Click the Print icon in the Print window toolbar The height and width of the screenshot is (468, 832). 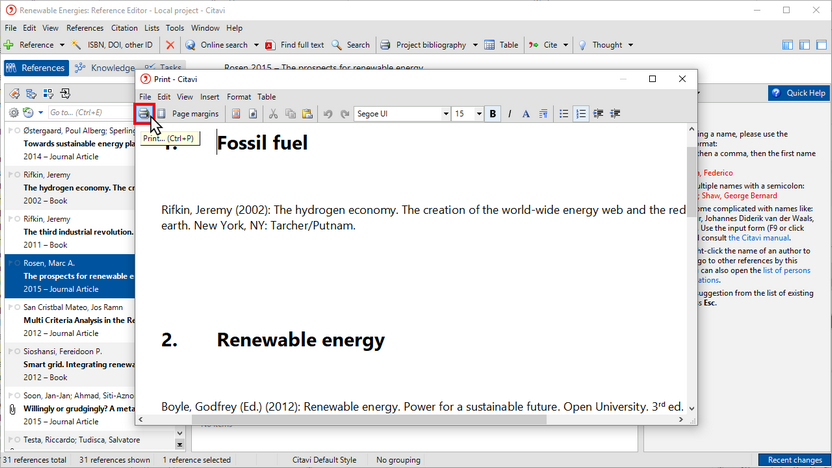point(144,114)
